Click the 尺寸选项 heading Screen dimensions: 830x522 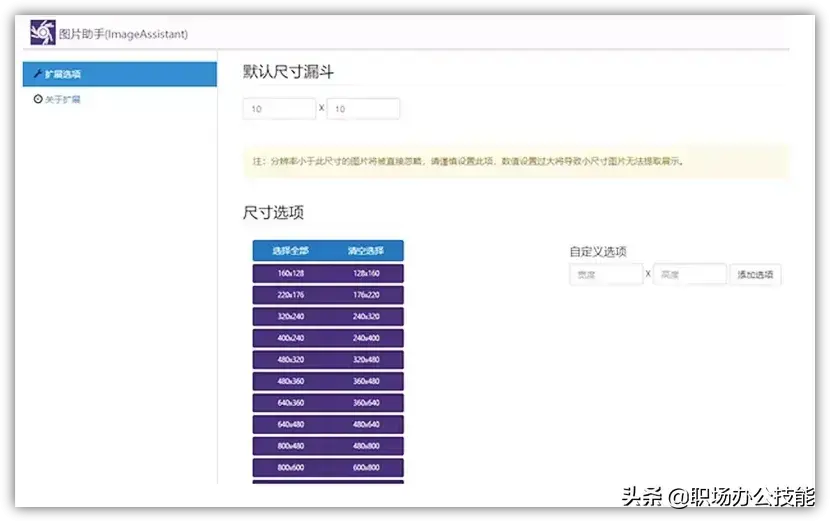273,213
